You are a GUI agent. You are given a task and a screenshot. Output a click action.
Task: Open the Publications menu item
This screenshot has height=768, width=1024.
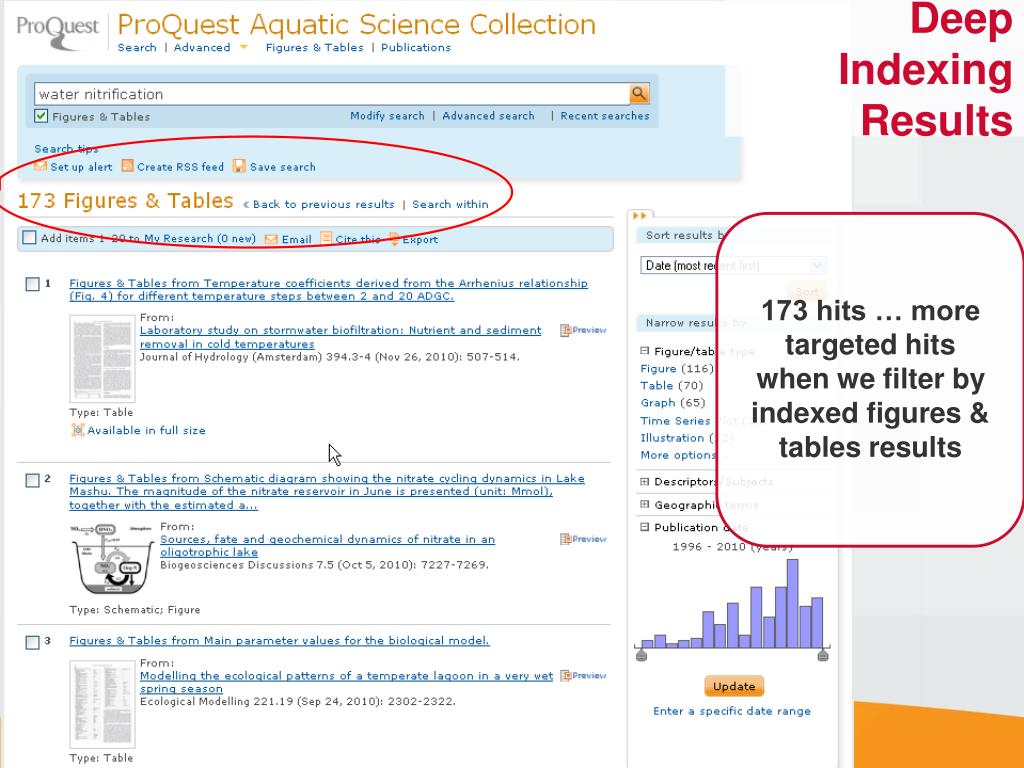(x=416, y=47)
